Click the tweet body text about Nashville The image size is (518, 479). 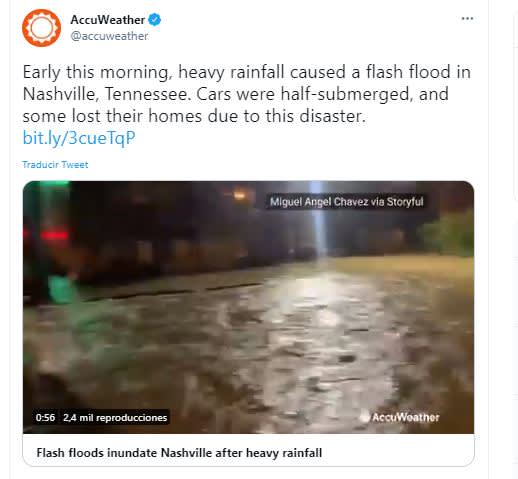pyautogui.click(x=247, y=94)
